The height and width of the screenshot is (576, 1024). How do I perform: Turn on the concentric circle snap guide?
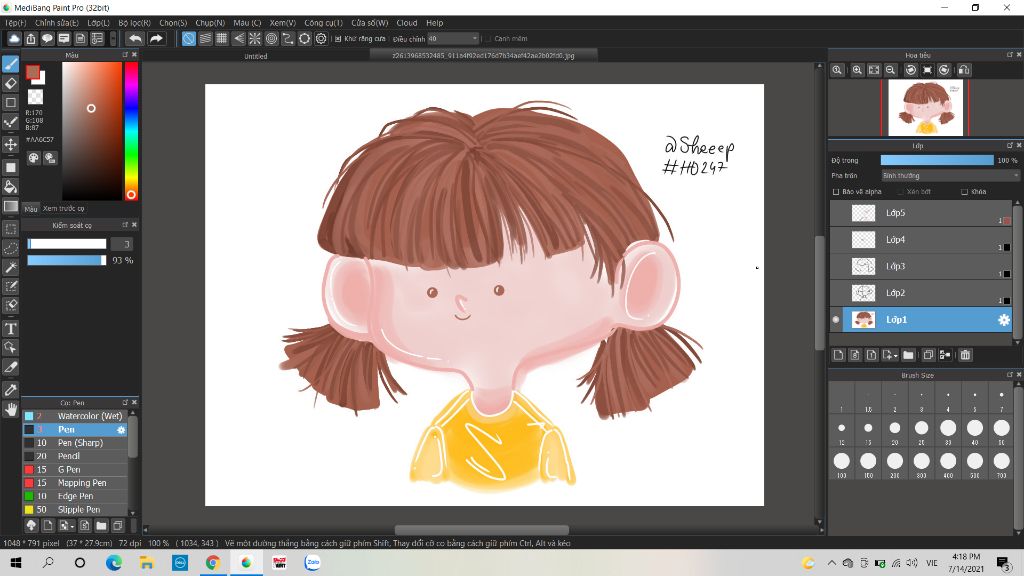(271, 39)
